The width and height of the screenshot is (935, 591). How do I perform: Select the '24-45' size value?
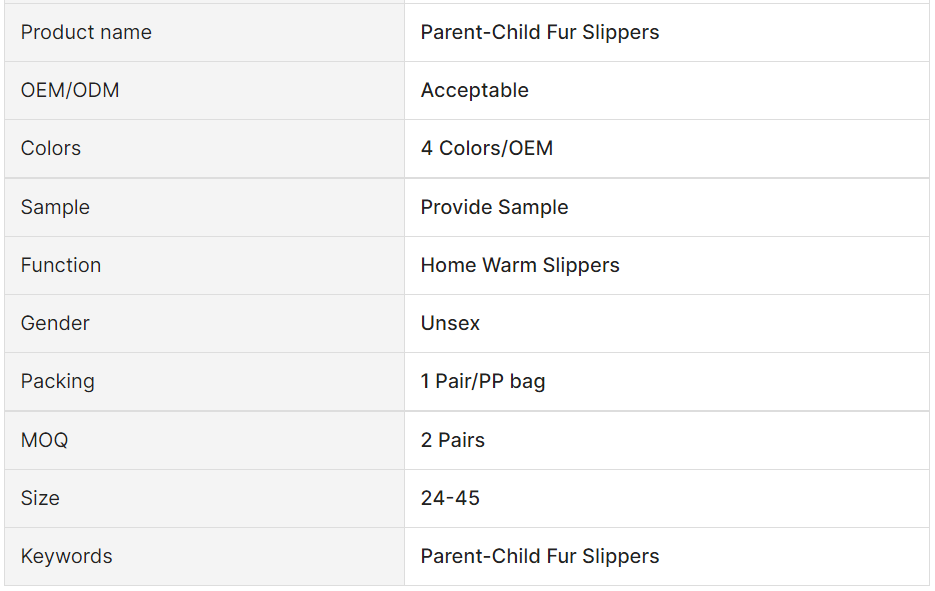point(450,498)
